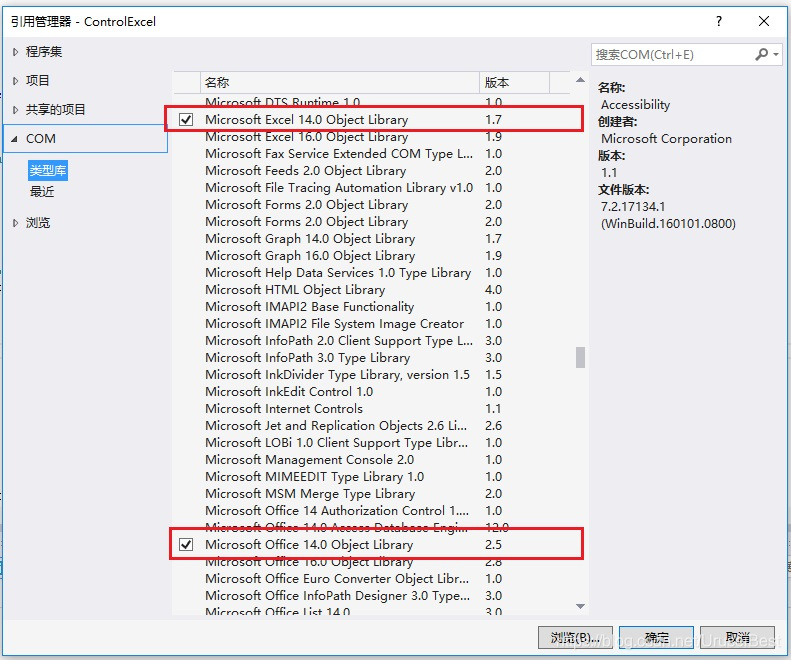Select Microsoft MIMEEDIT Type Library 1.0 row
The height and width of the screenshot is (660, 791).
[373, 477]
